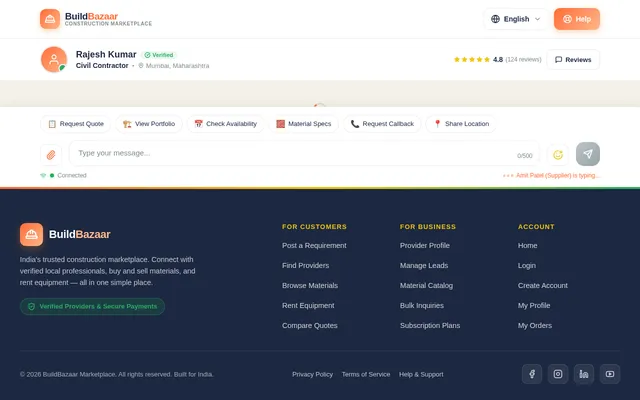Open Post a Requirement link
The height and width of the screenshot is (400, 640).
pos(314,245)
